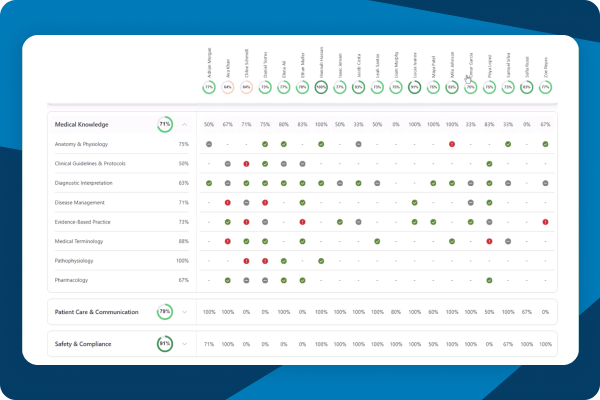
Task: Select the Medical Terminology row label
Action: pyautogui.click(x=78, y=242)
